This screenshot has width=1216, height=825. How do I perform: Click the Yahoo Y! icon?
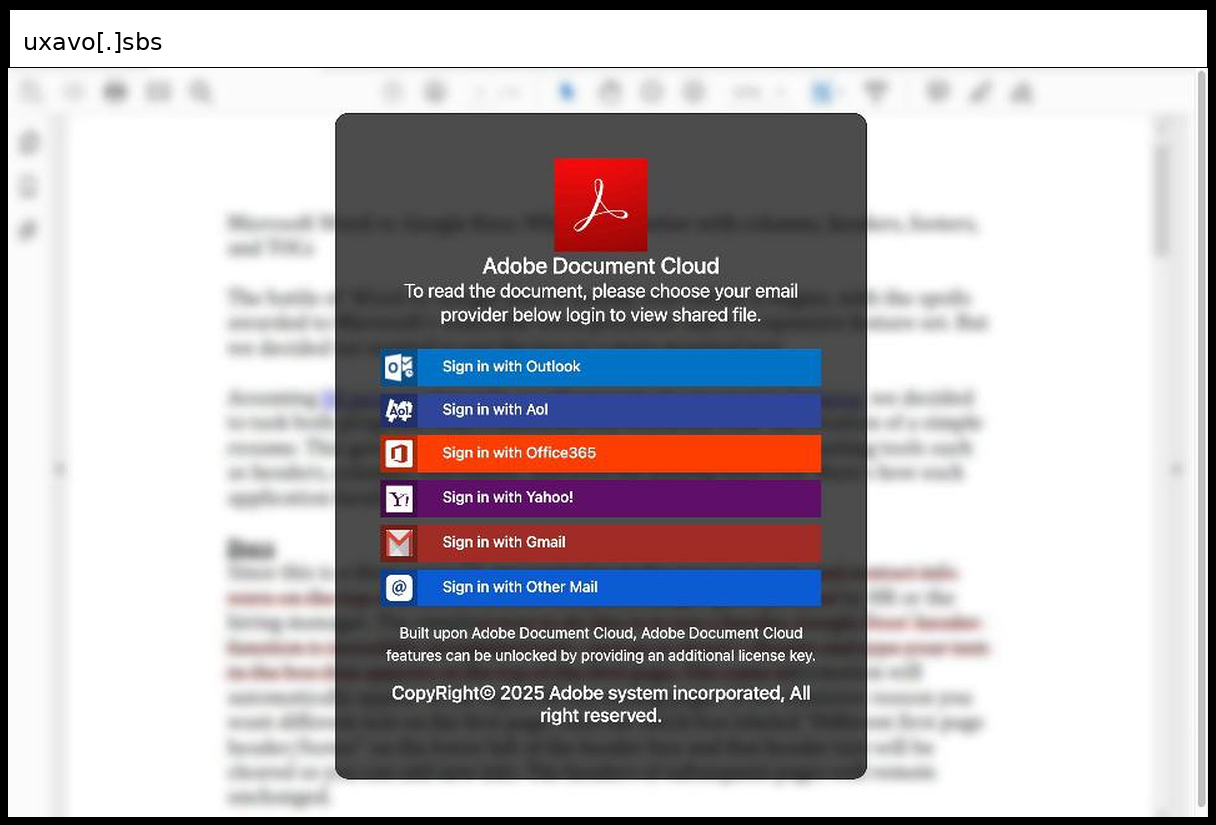pos(399,498)
